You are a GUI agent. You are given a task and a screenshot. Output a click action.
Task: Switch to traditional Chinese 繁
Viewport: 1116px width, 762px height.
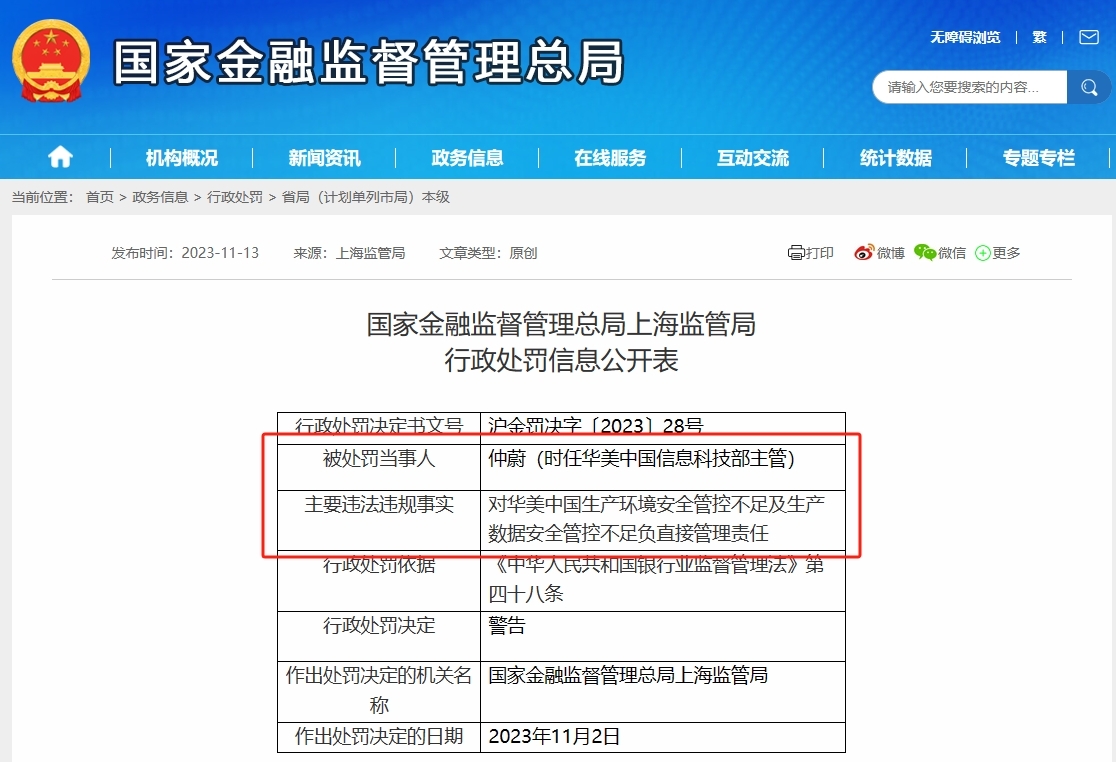click(1039, 37)
